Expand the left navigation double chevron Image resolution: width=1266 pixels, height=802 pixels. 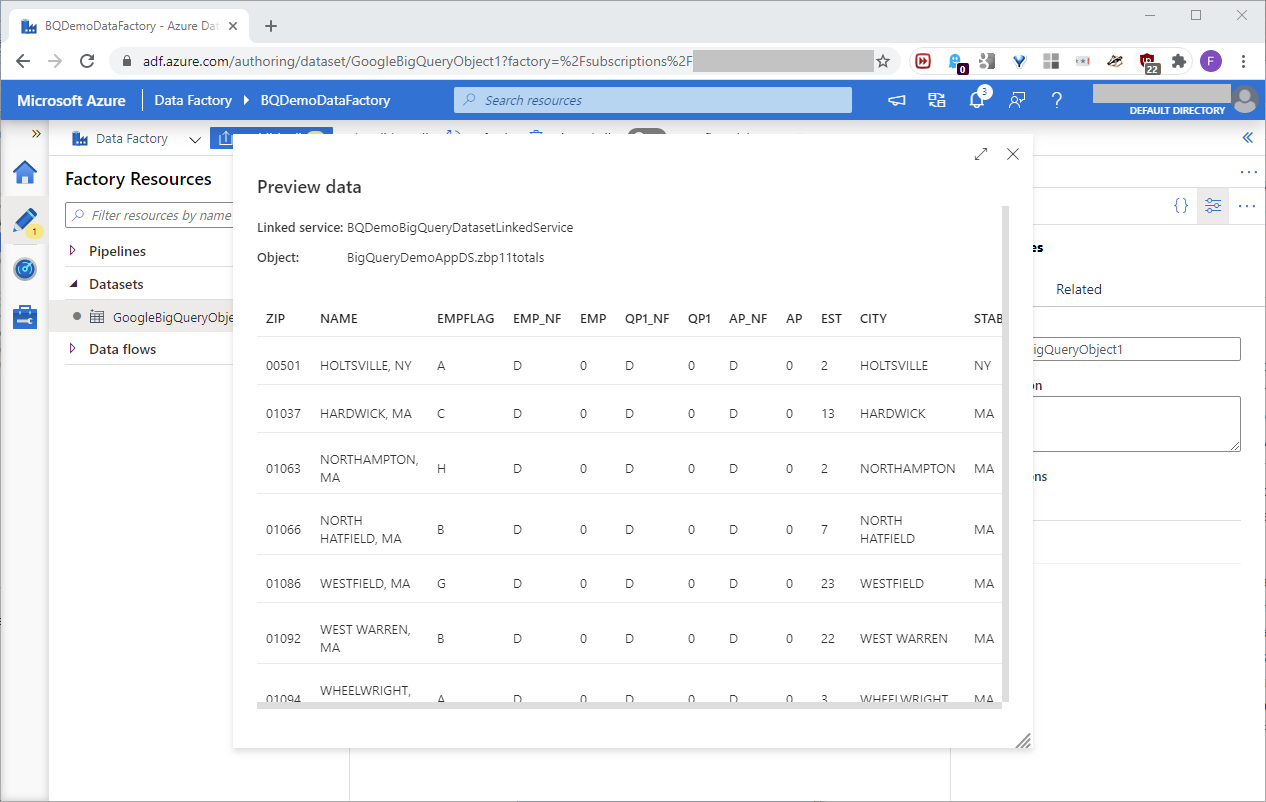(x=36, y=133)
